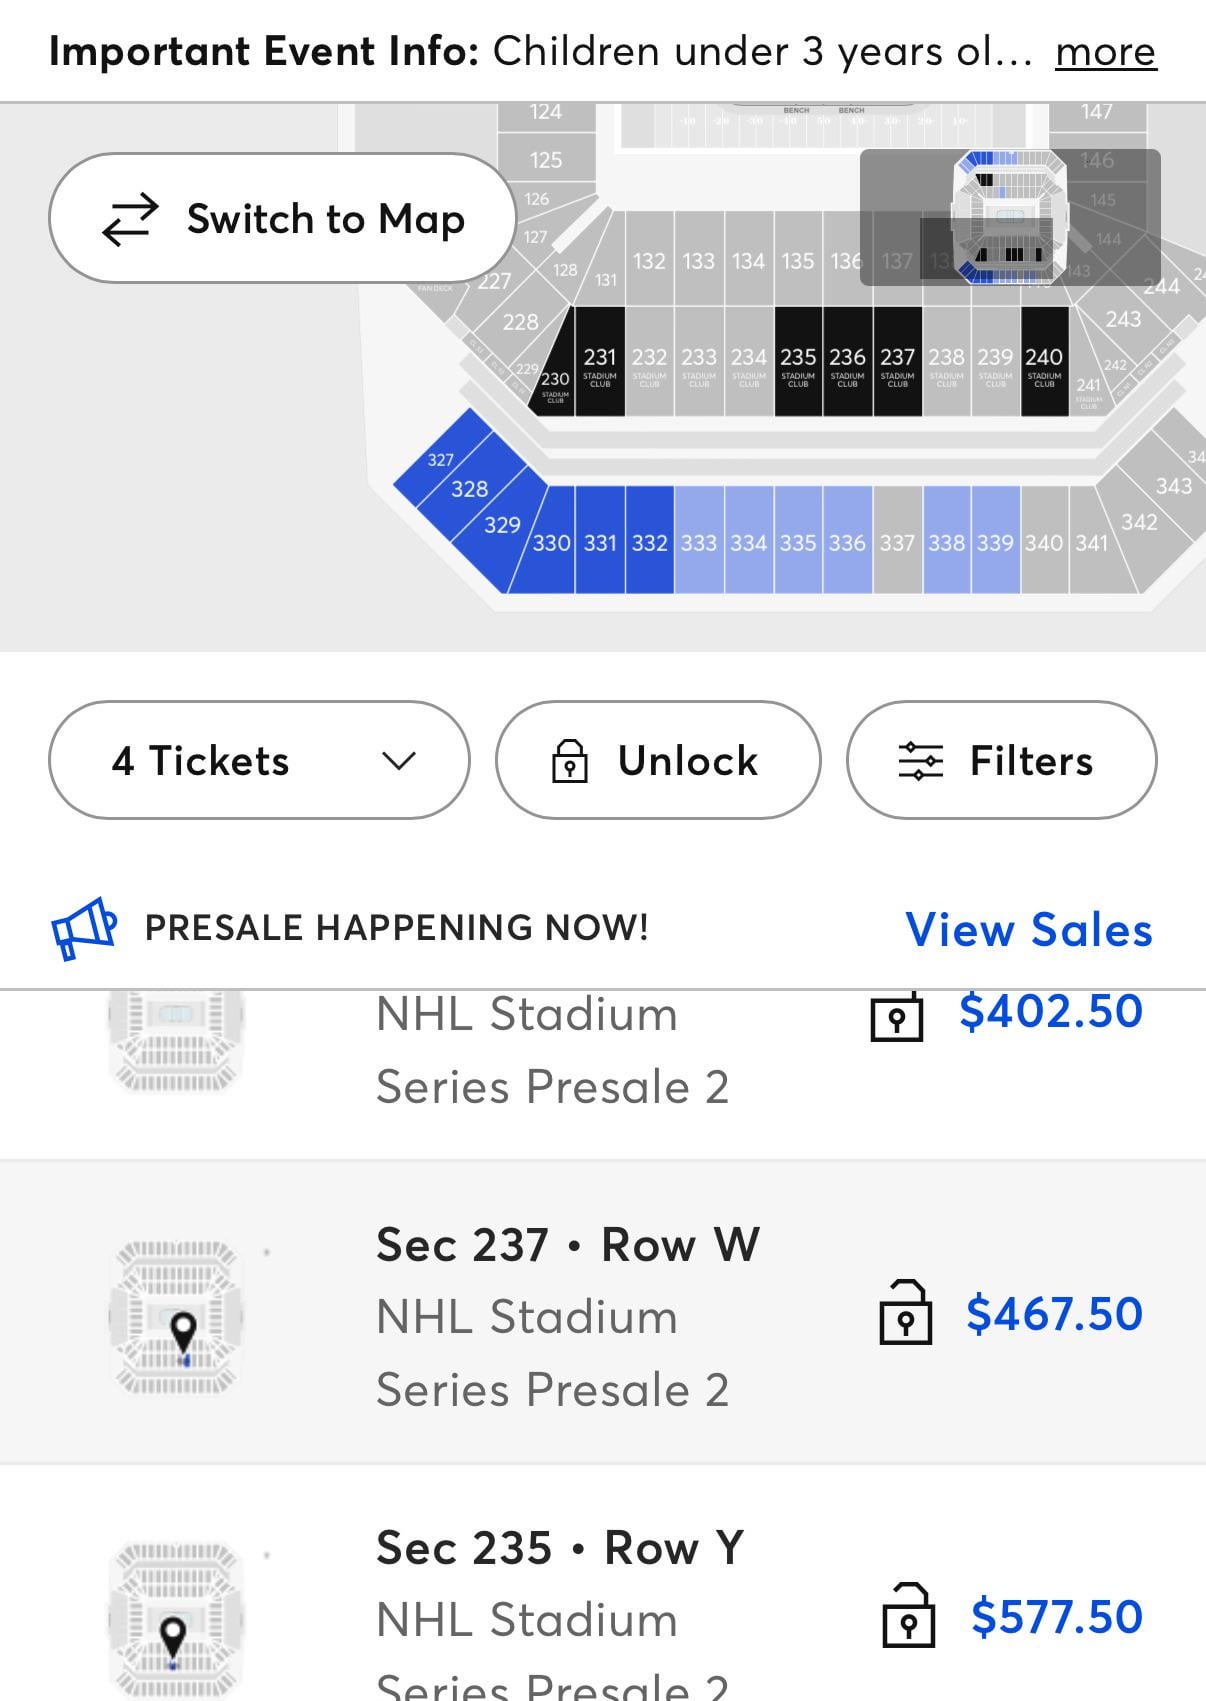Open the 4 Tickets quantity dropdown
The width and height of the screenshot is (1206, 1701).
click(259, 760)
